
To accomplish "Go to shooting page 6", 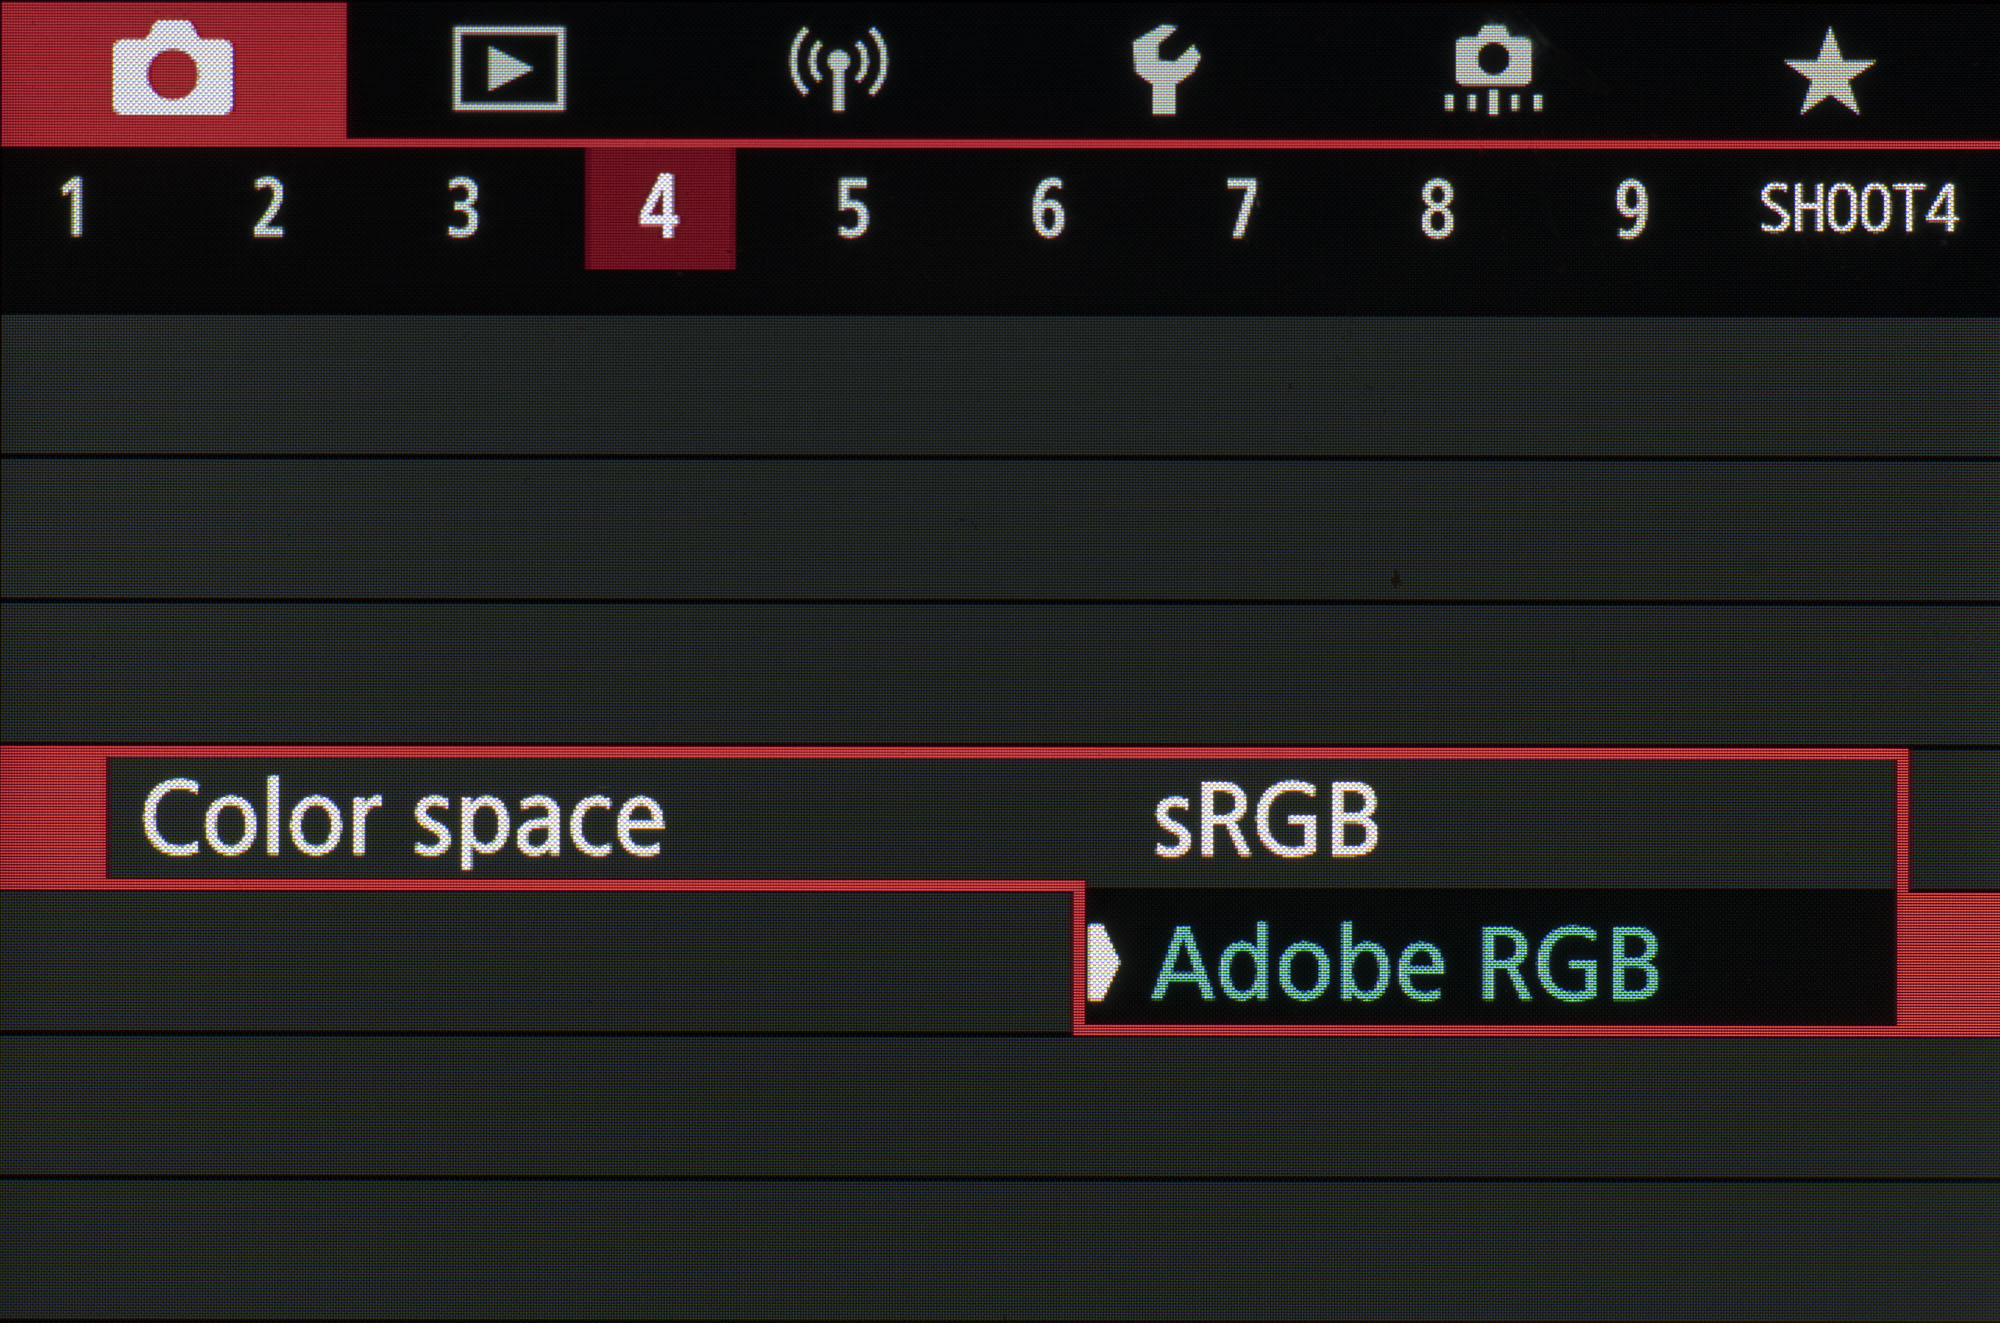I will pyautogui.click(x=1047, y=208).
